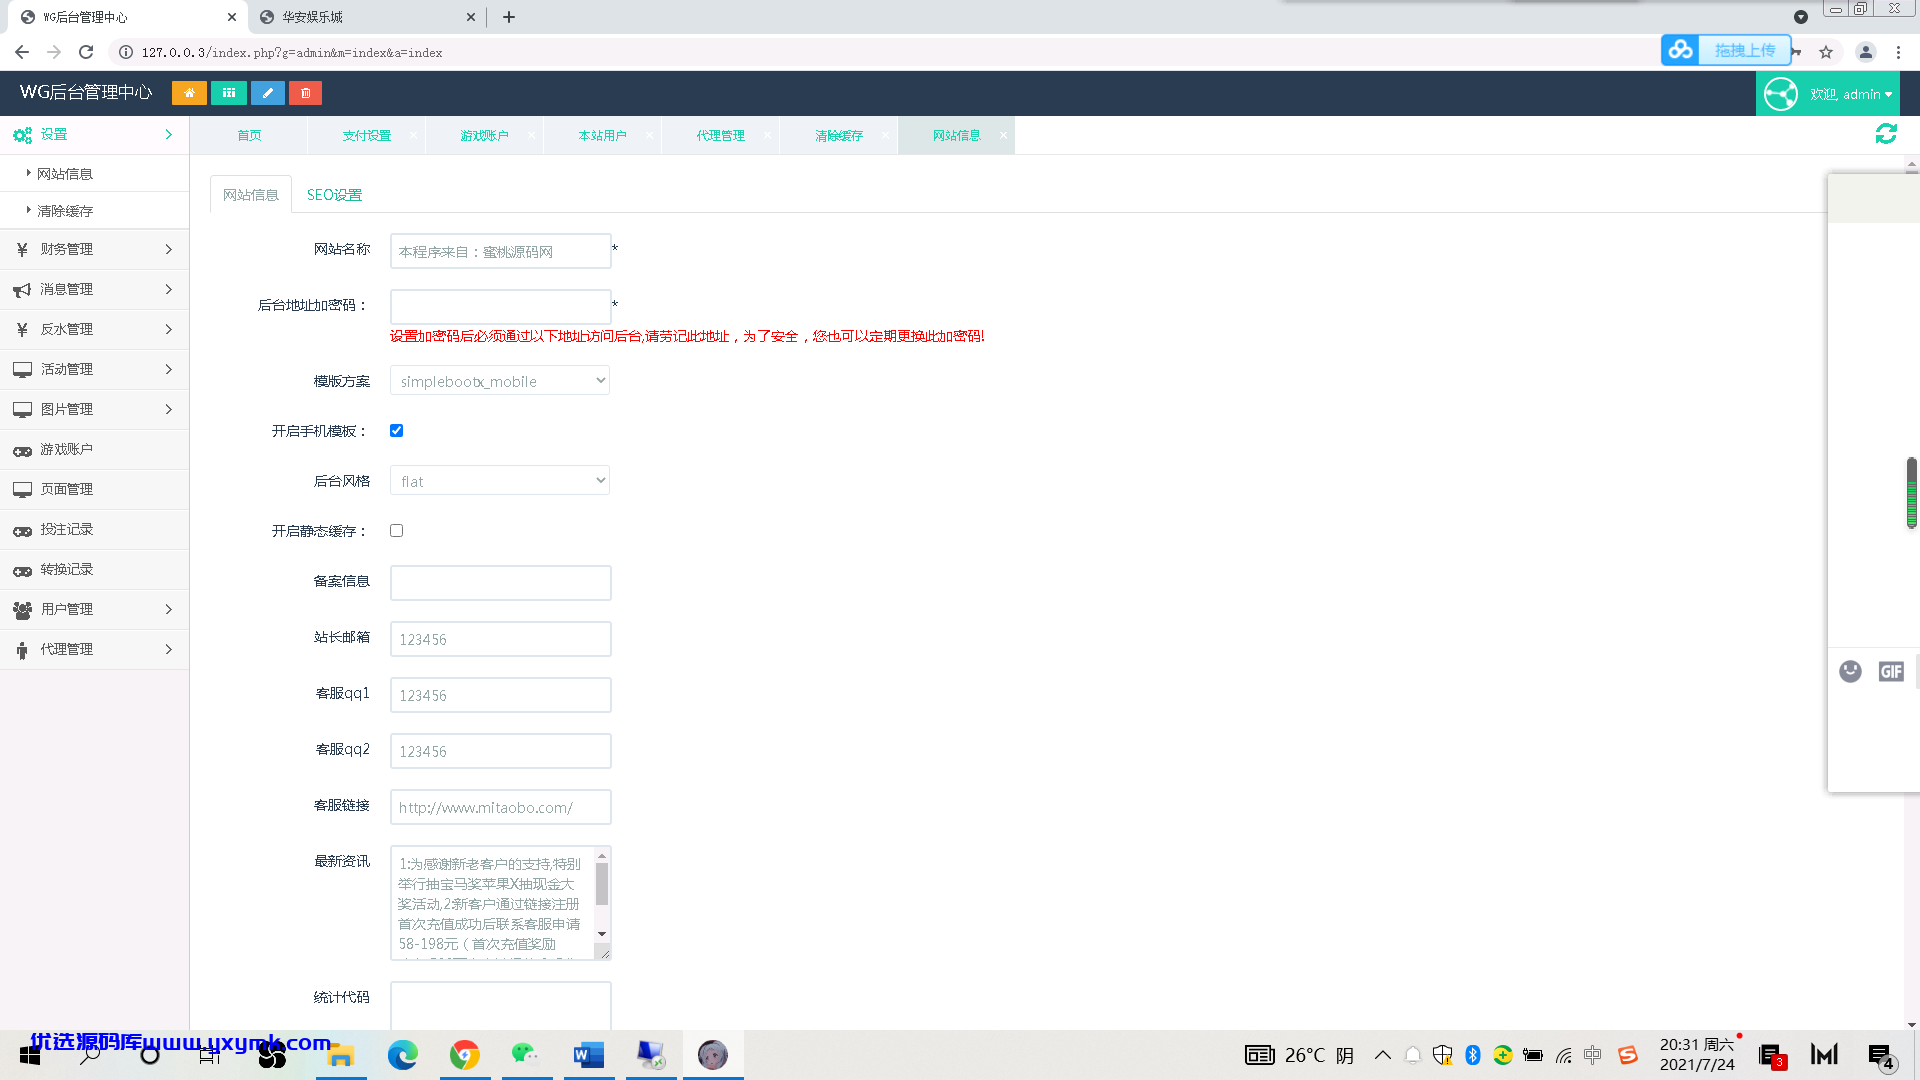The image size is (1920, 1080).
Task: Open Microsoft Edge from the taskbar
Action: point(403,1055)
